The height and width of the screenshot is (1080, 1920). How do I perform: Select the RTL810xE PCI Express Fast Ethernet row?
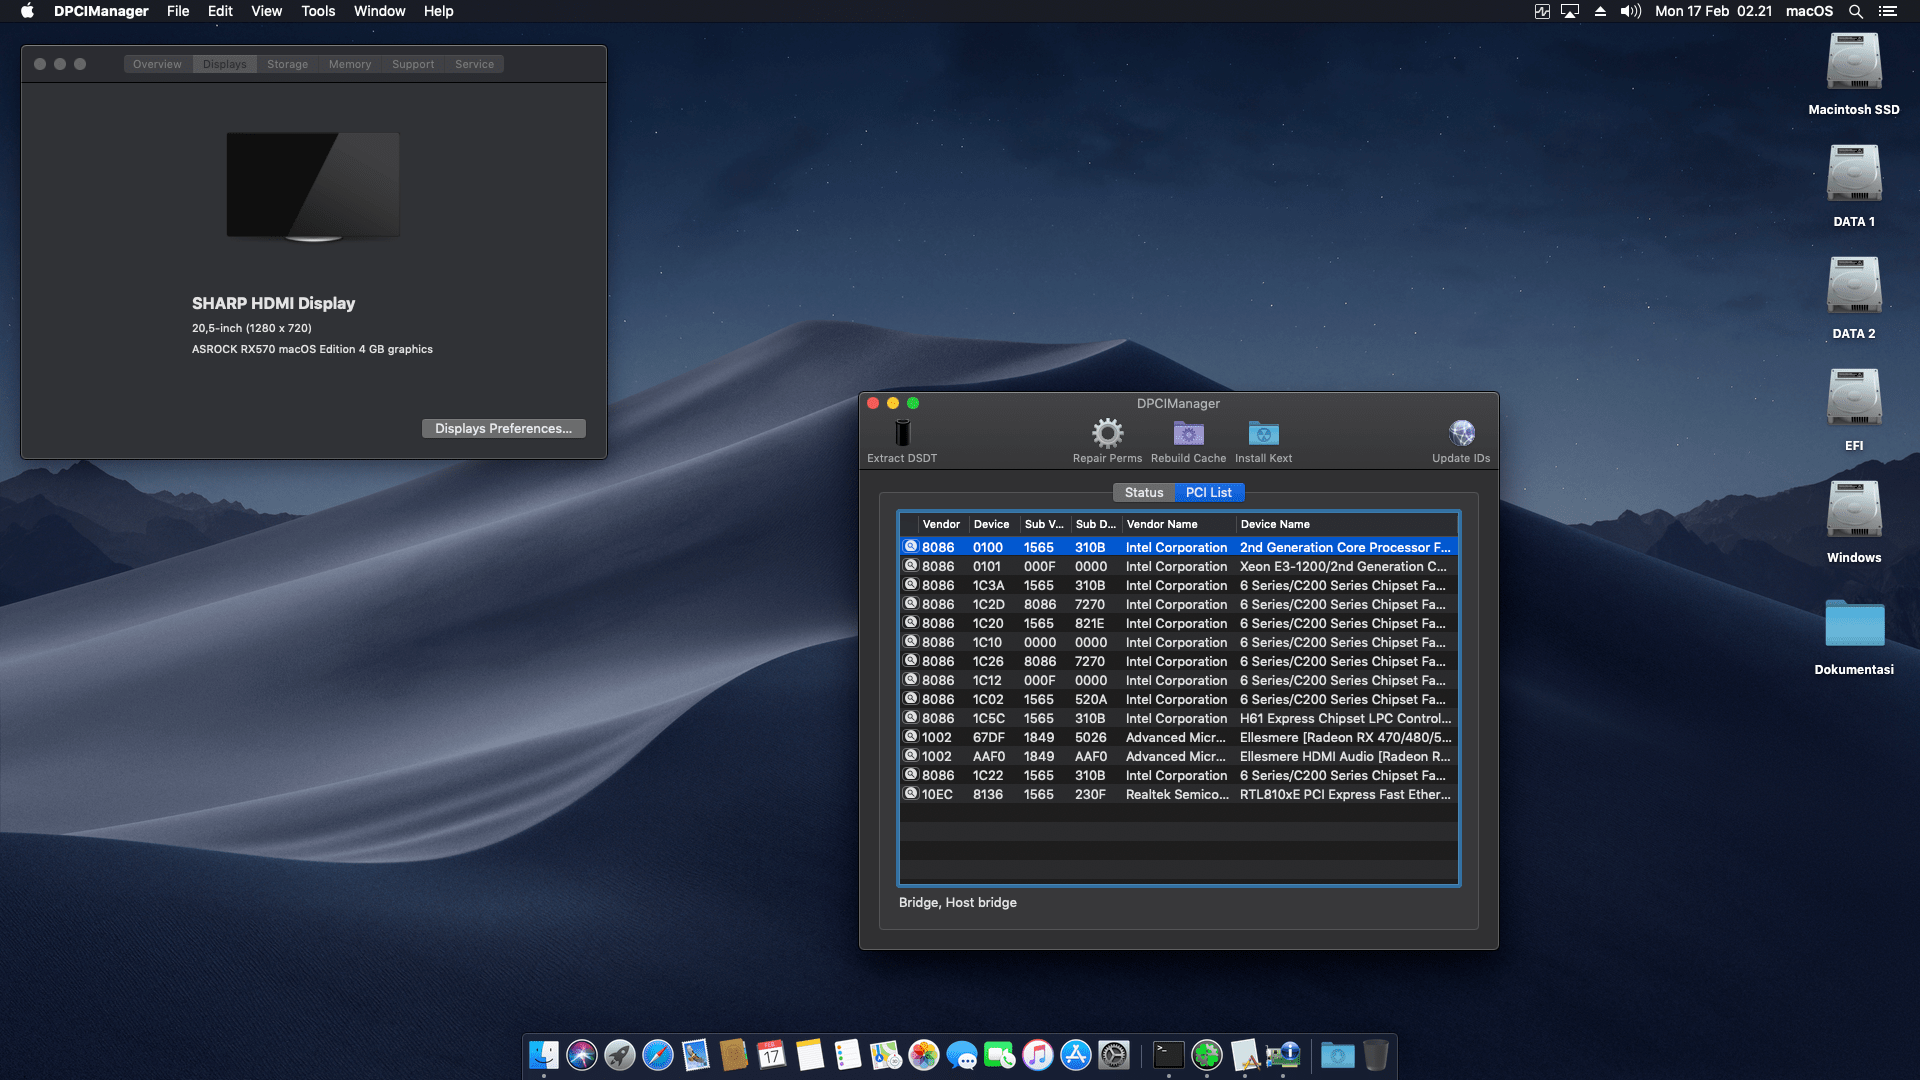1178,795
